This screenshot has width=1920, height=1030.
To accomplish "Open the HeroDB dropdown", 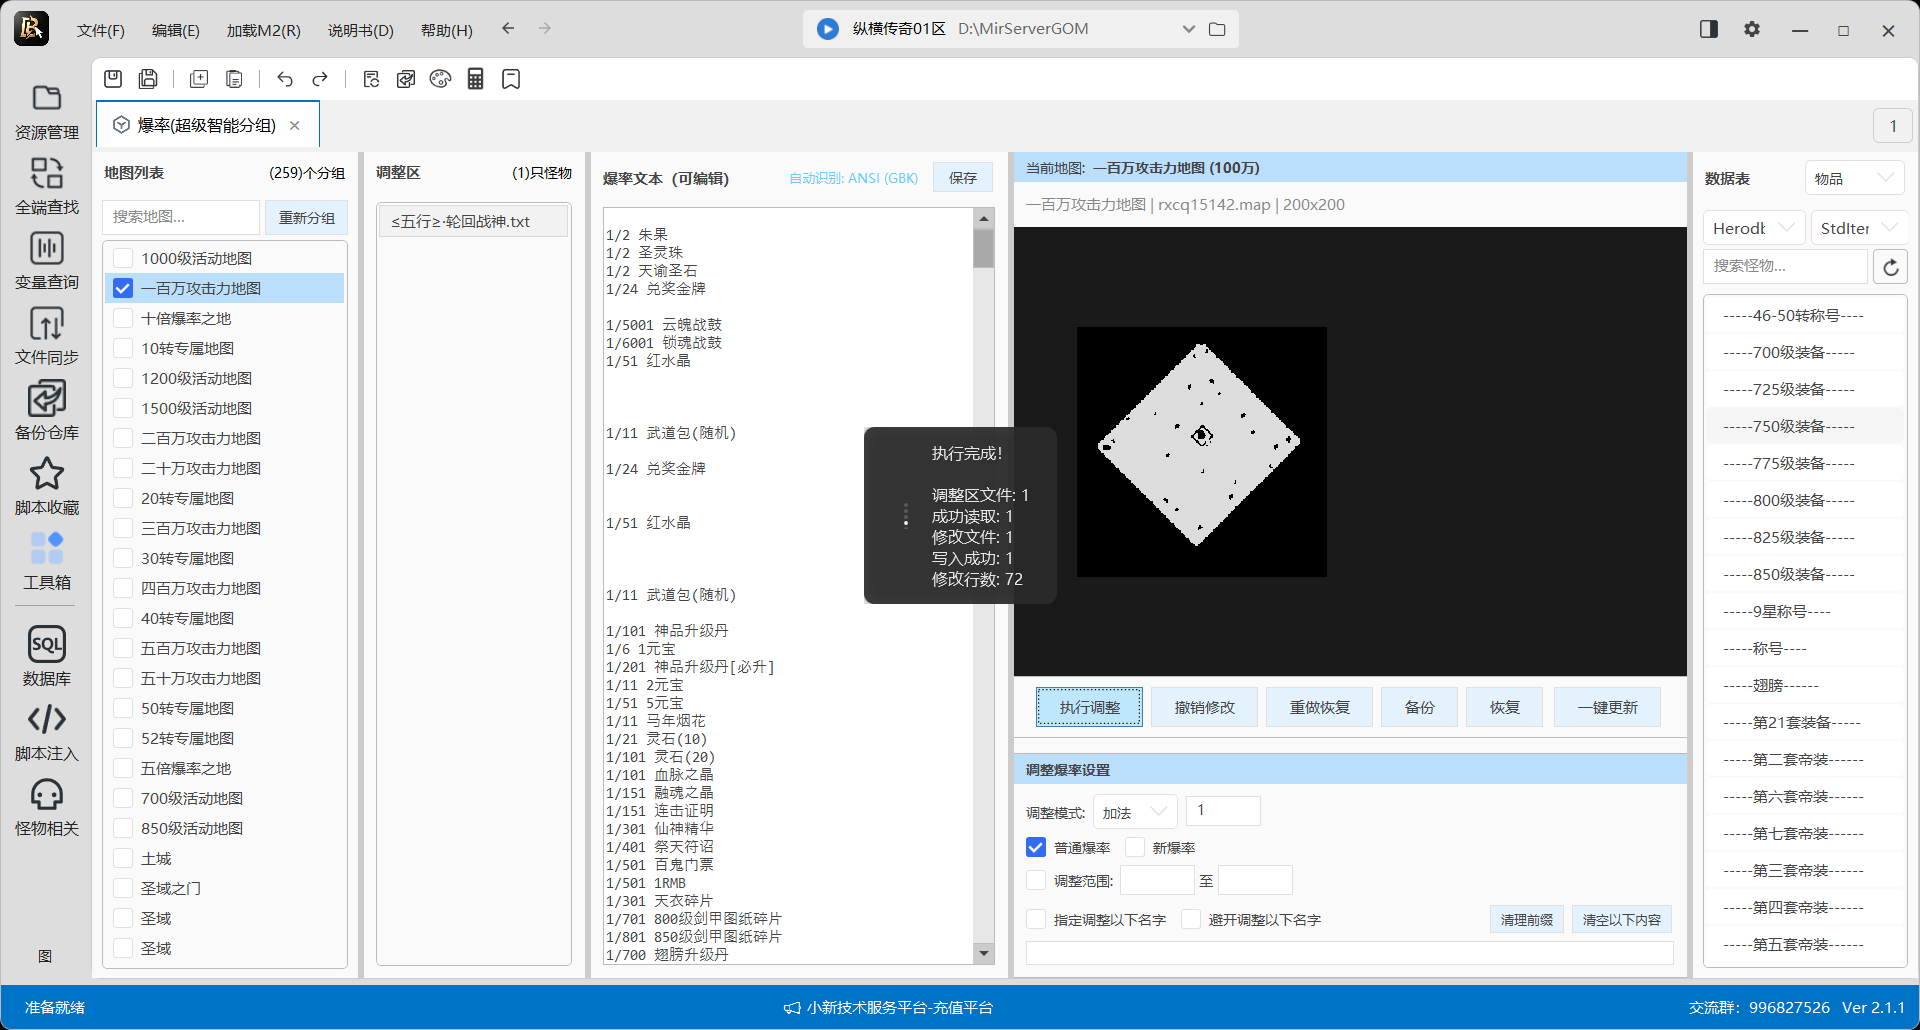I will pyautogui.click(x=1754, y=228).
